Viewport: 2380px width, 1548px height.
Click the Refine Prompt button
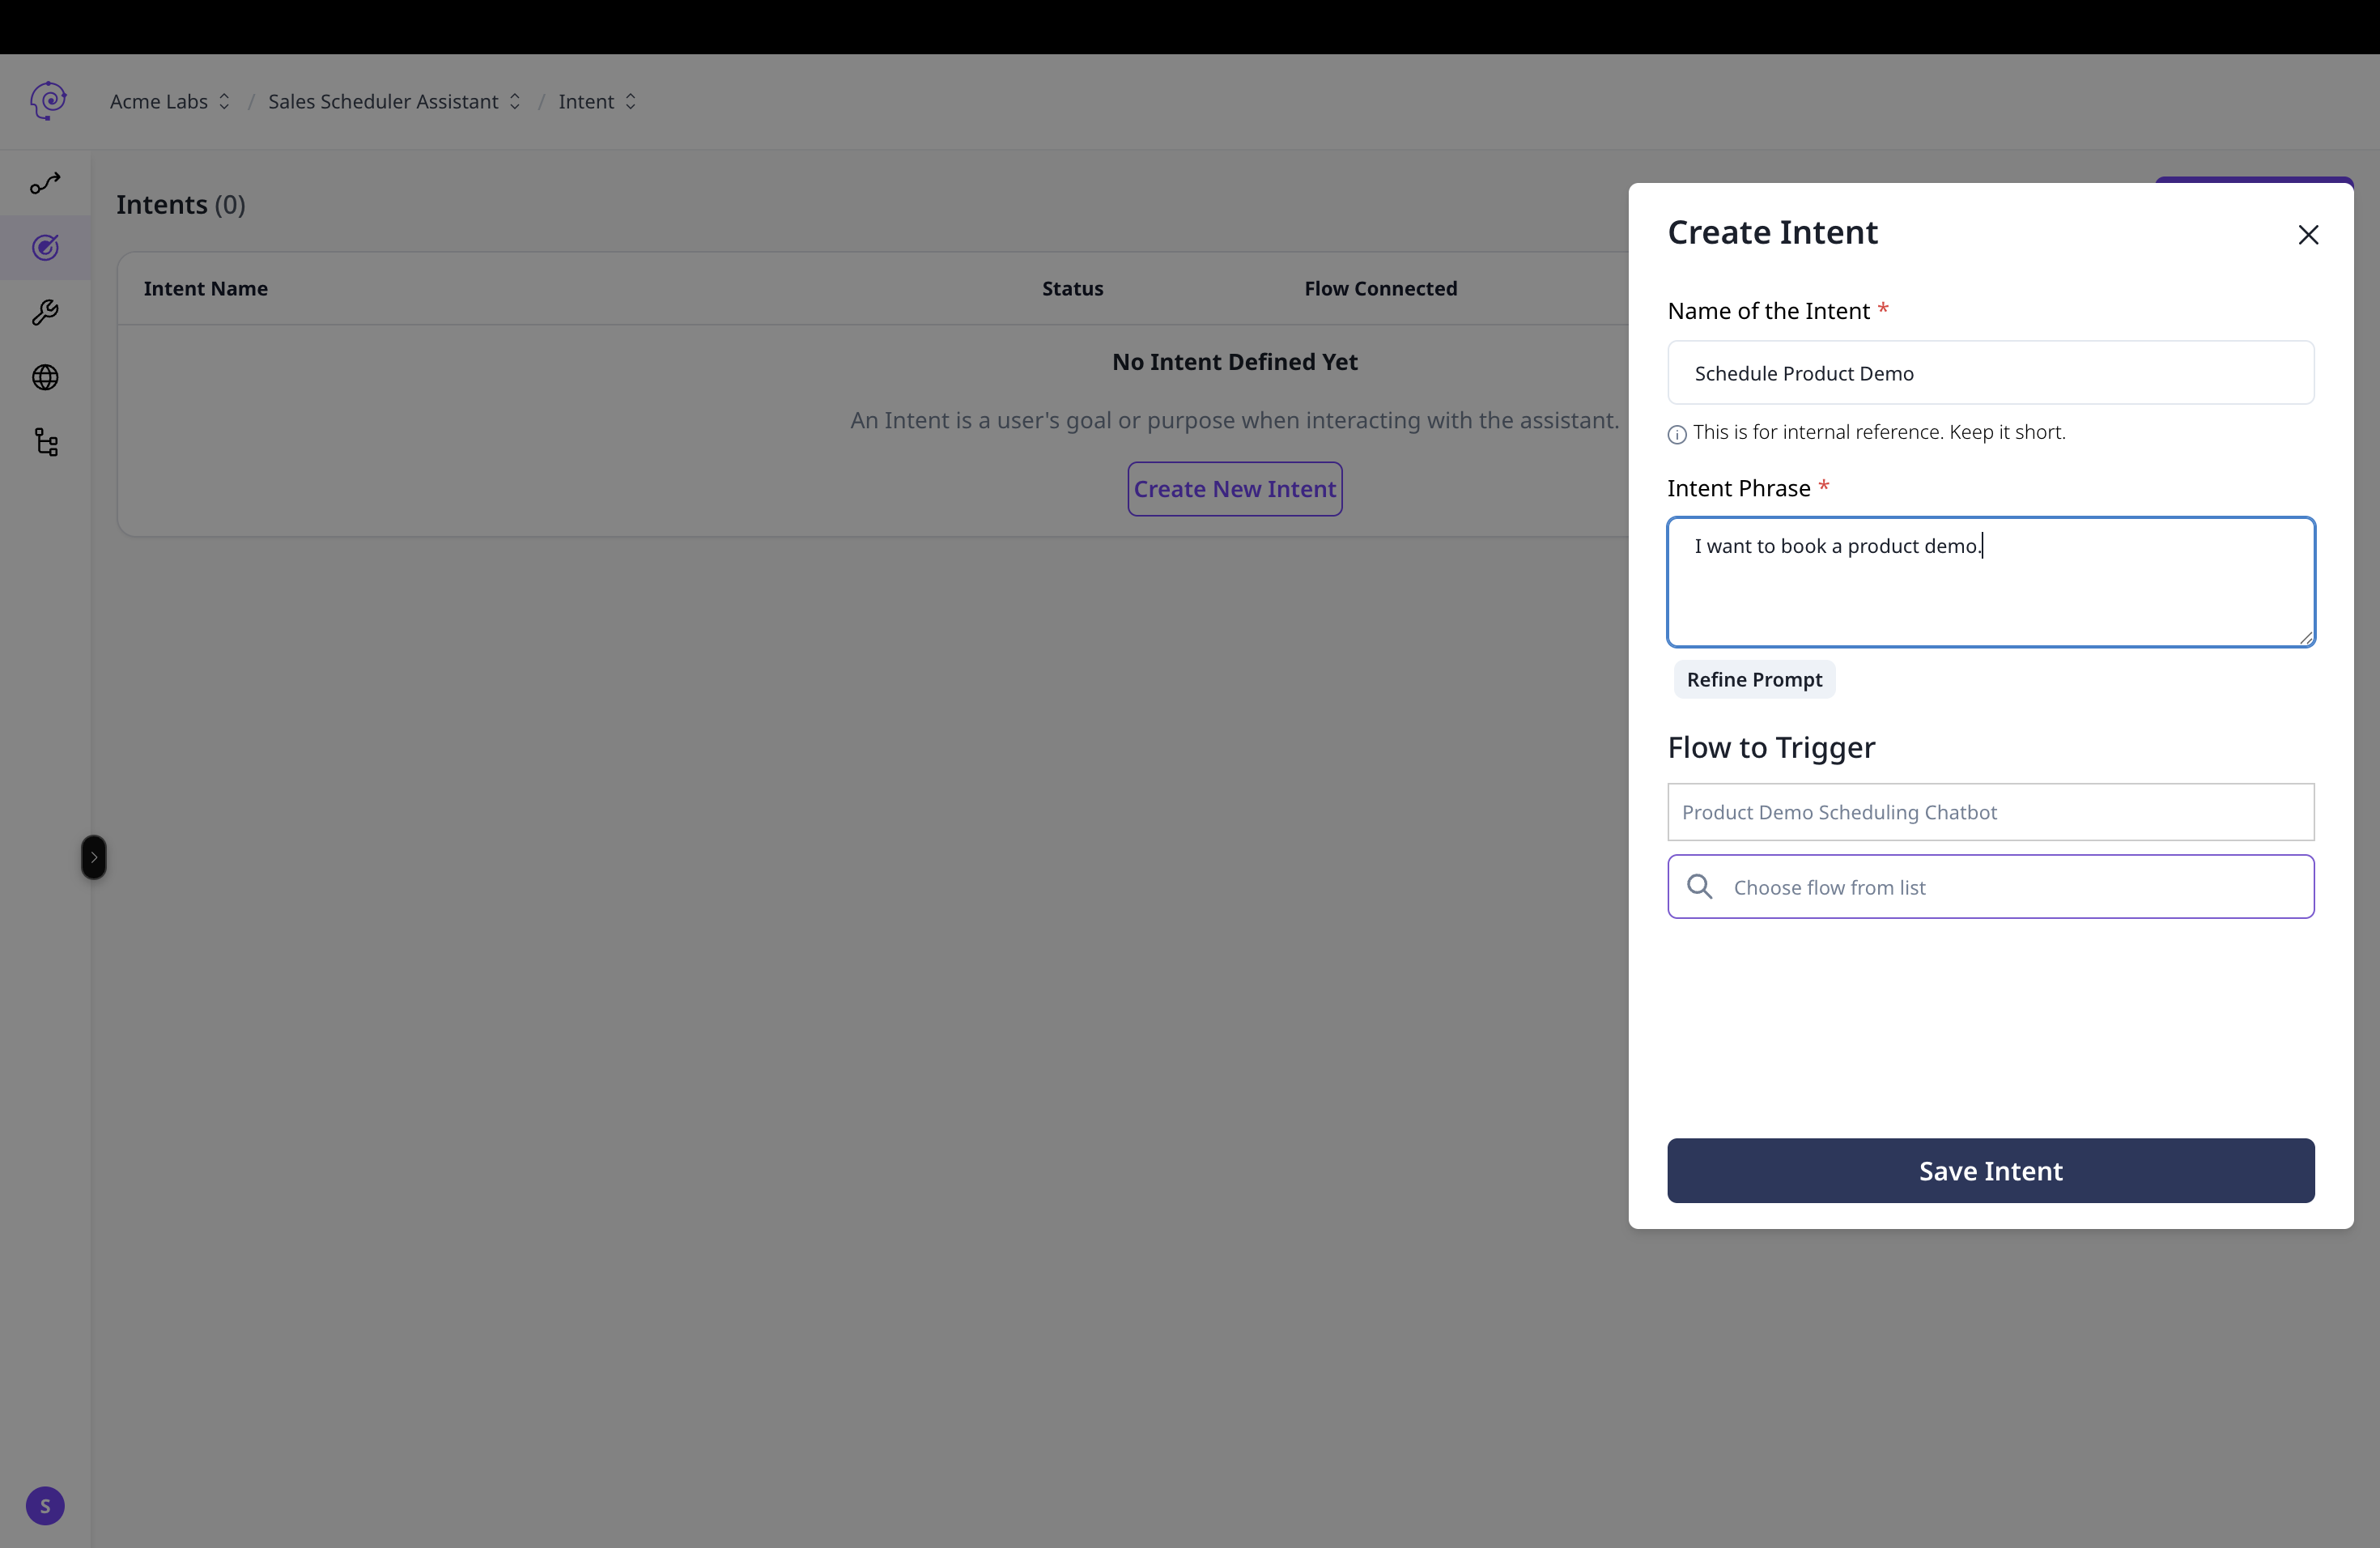point(1754,680)
